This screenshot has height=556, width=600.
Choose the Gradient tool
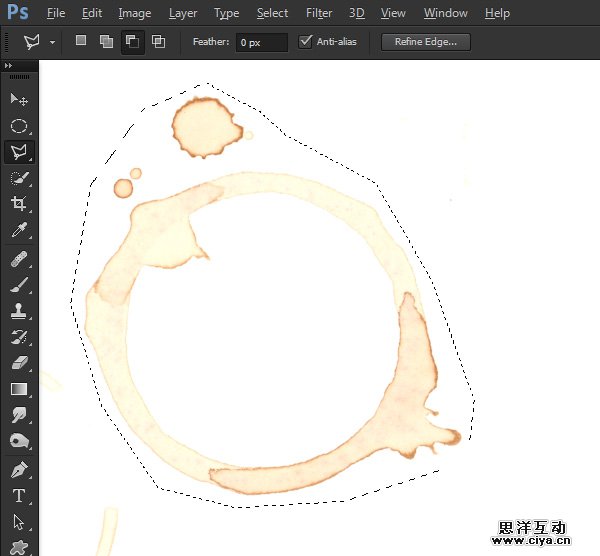tap(18, 389)
